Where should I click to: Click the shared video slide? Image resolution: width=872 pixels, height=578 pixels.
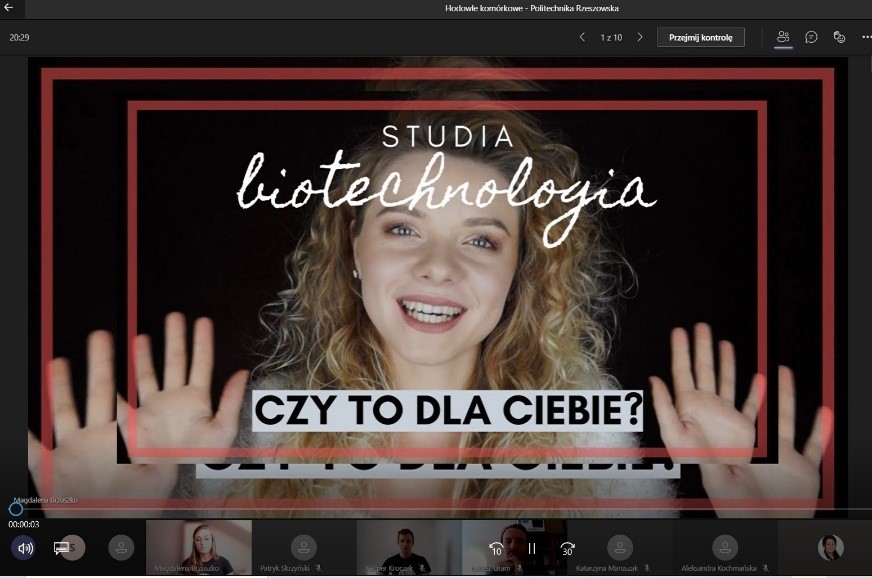436,280
